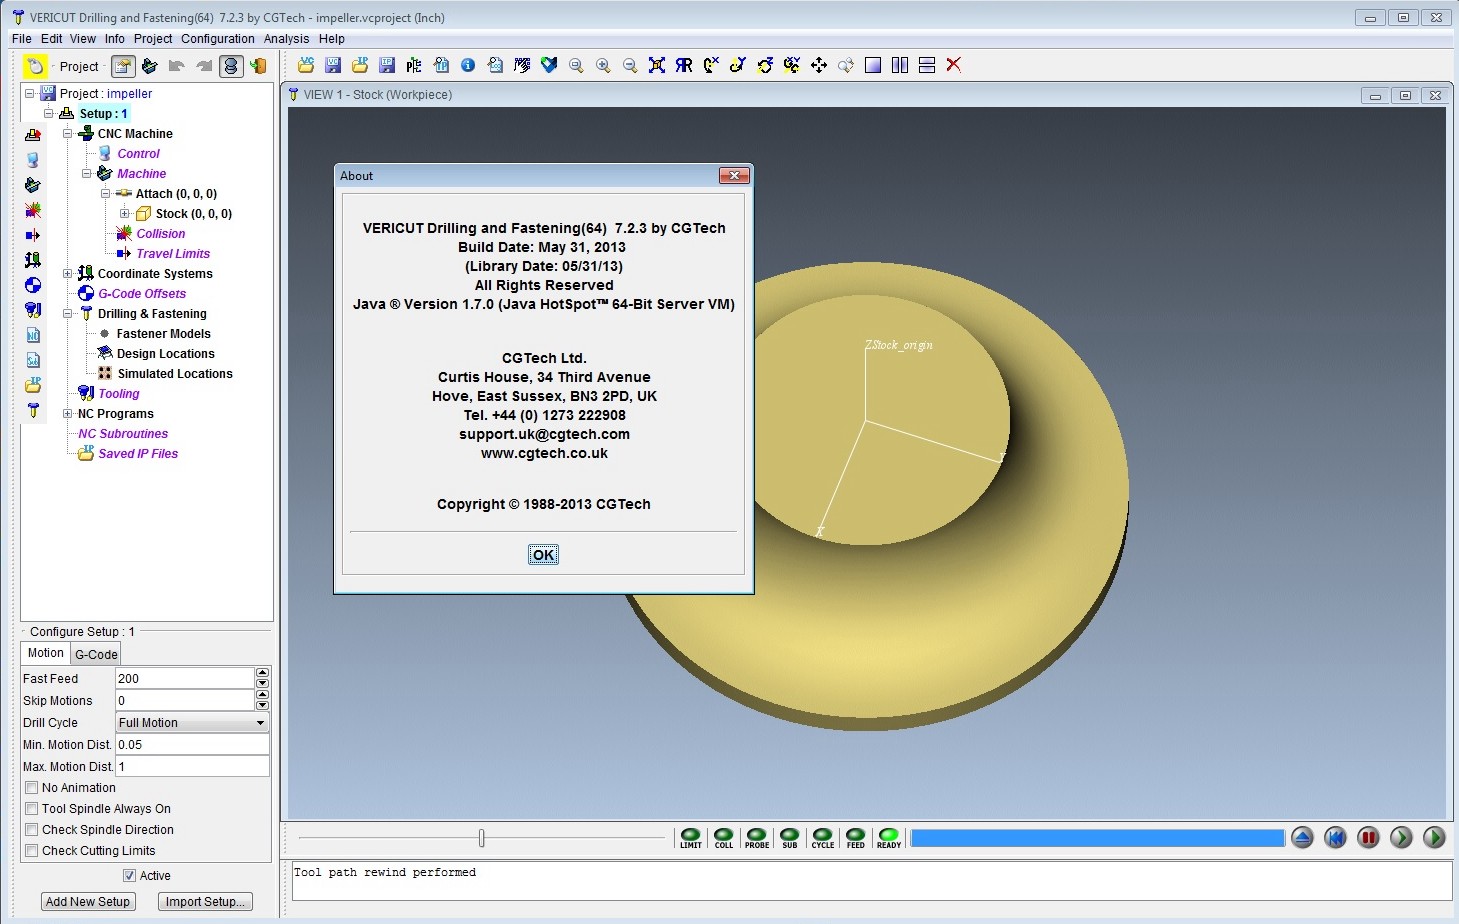Collapse the Machine tree node
Viewport: 1459px width, 924px height.
(x=87, y=174)
